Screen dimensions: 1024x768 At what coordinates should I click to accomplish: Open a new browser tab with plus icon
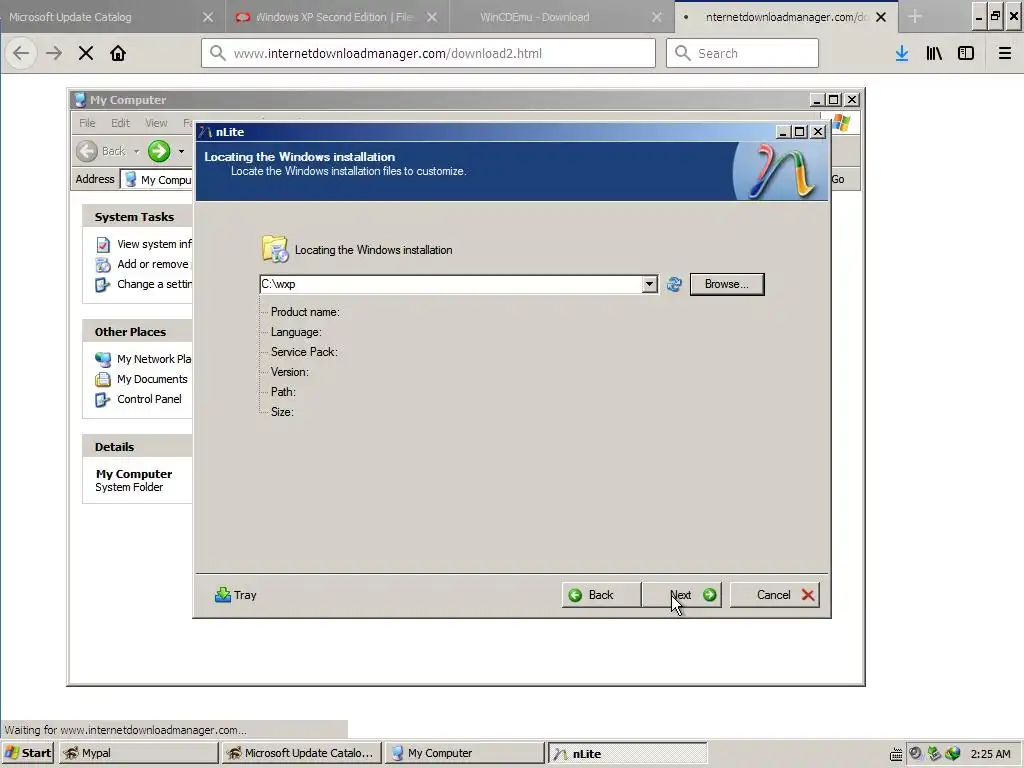(915, 17)
